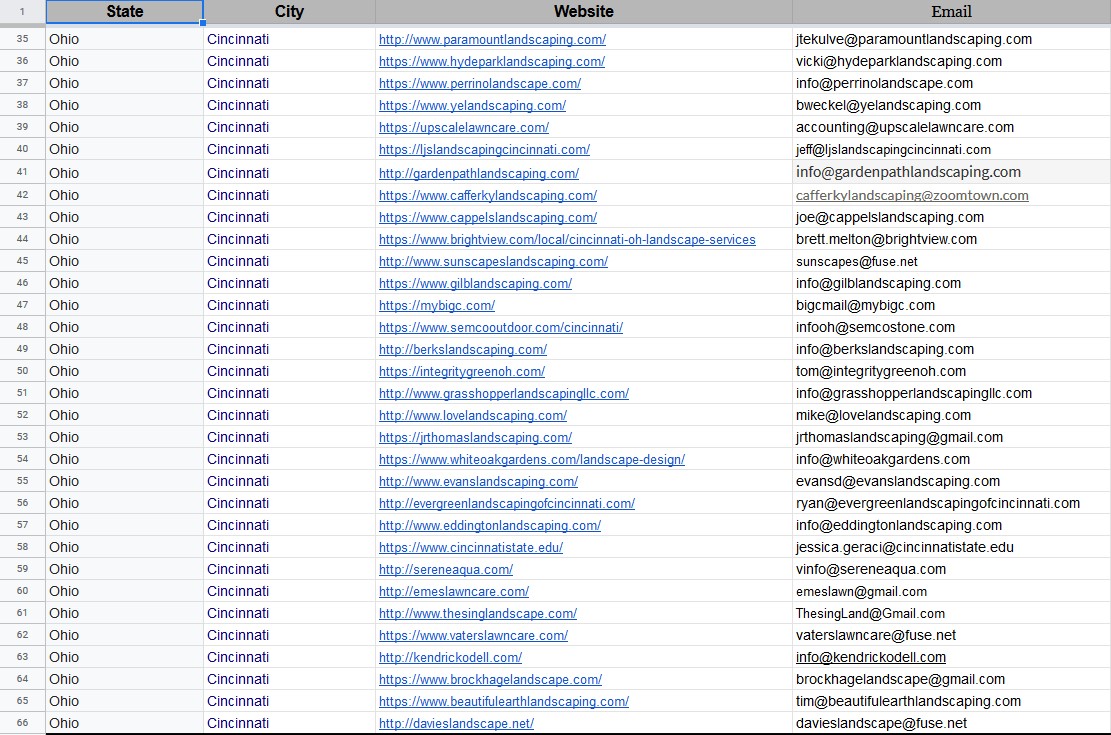Open the integritygreenoh.com link

(462, 371)
